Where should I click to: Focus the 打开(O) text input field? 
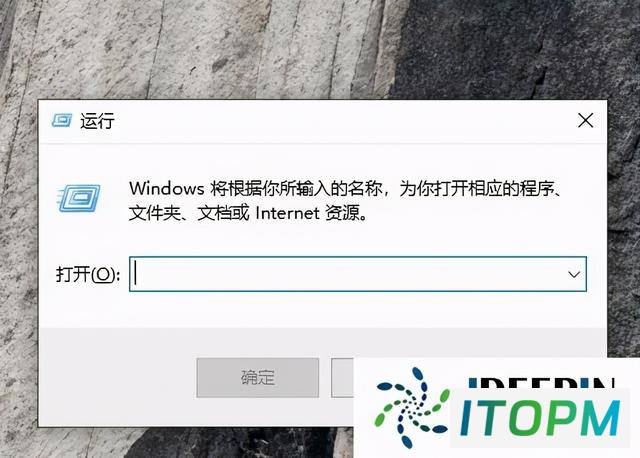pos(358,274)
